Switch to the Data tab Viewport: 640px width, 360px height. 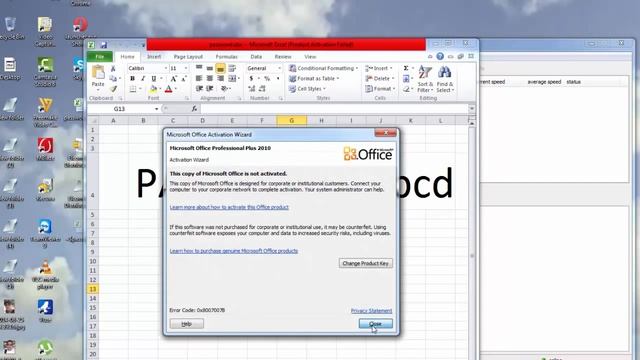(256, 57)
